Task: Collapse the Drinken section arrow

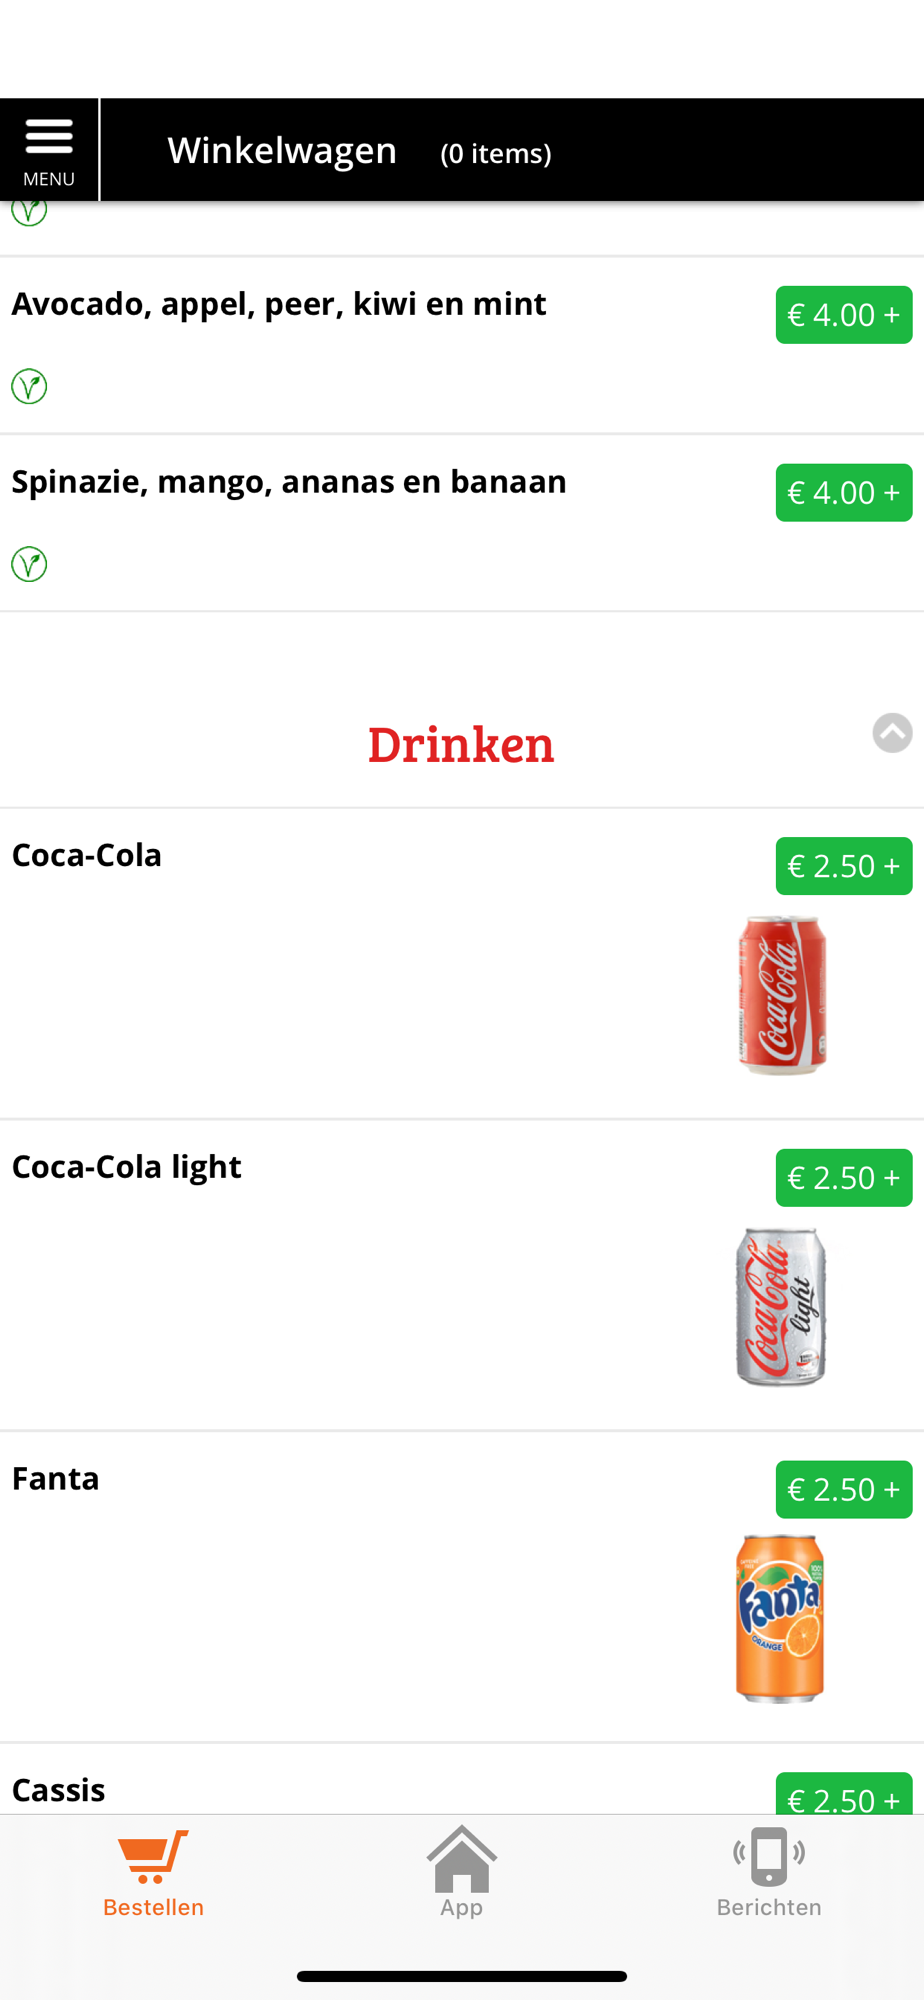Action: tap(892, 733)
